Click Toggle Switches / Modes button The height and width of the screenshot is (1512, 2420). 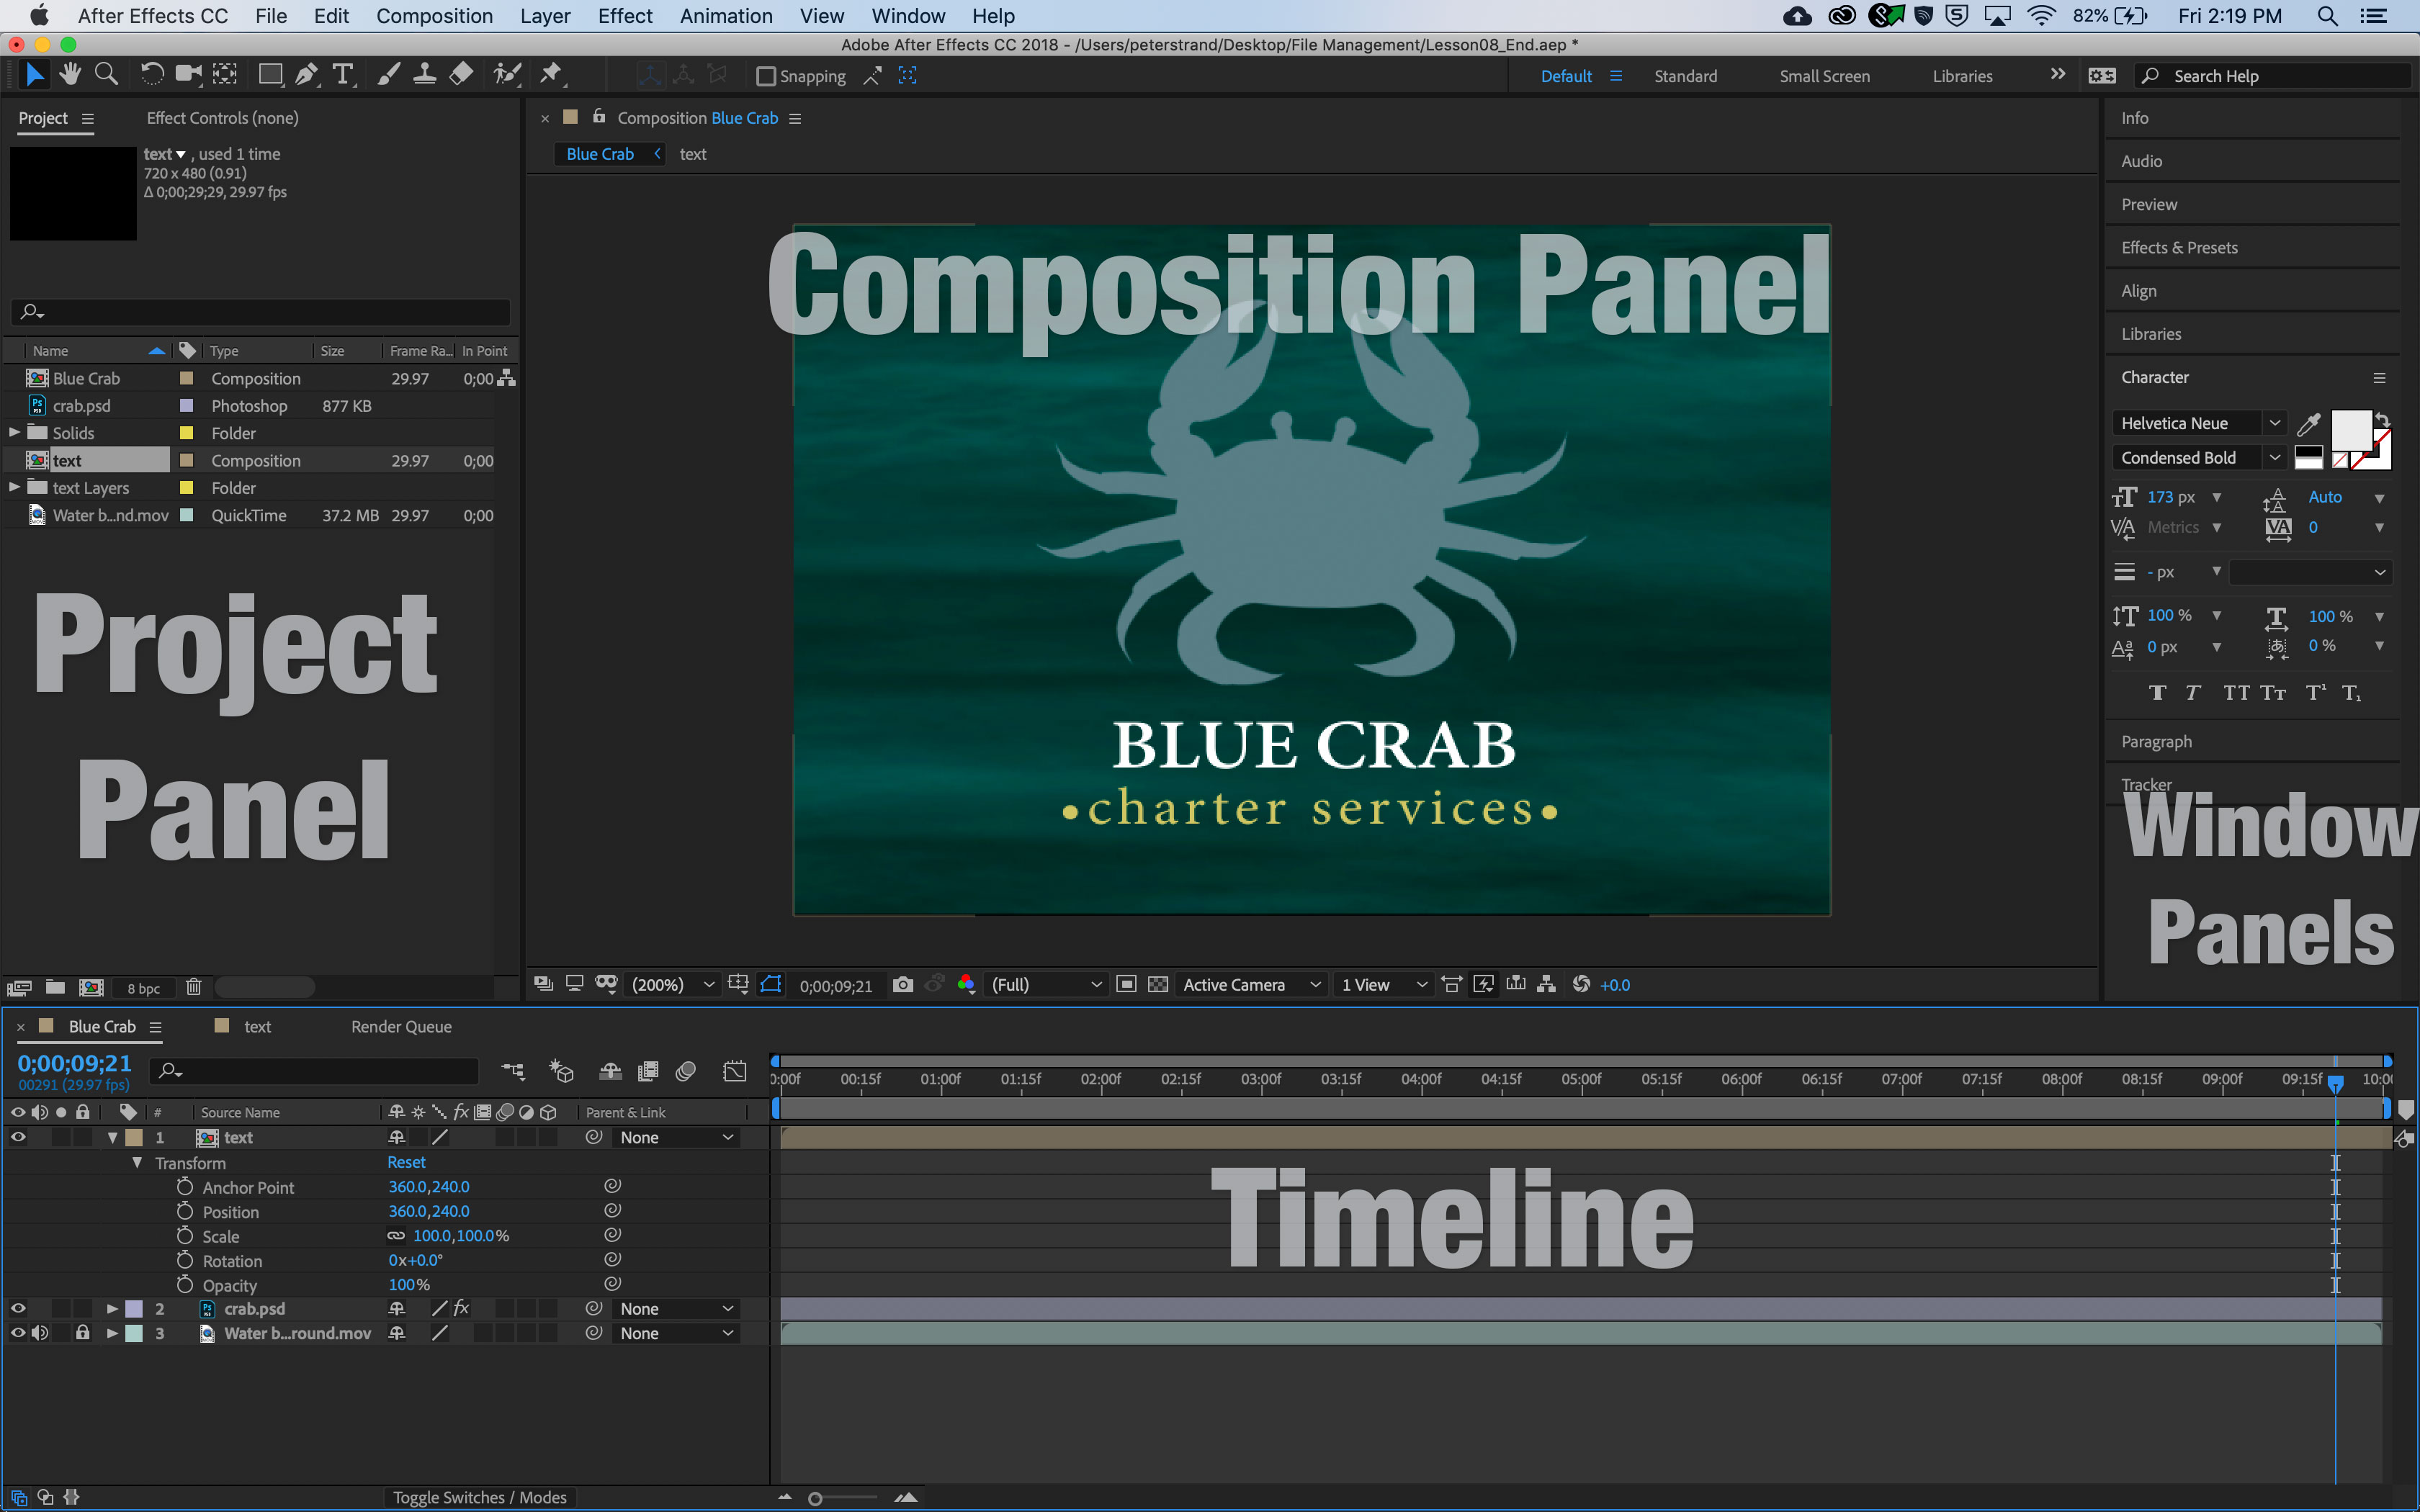479,1497
